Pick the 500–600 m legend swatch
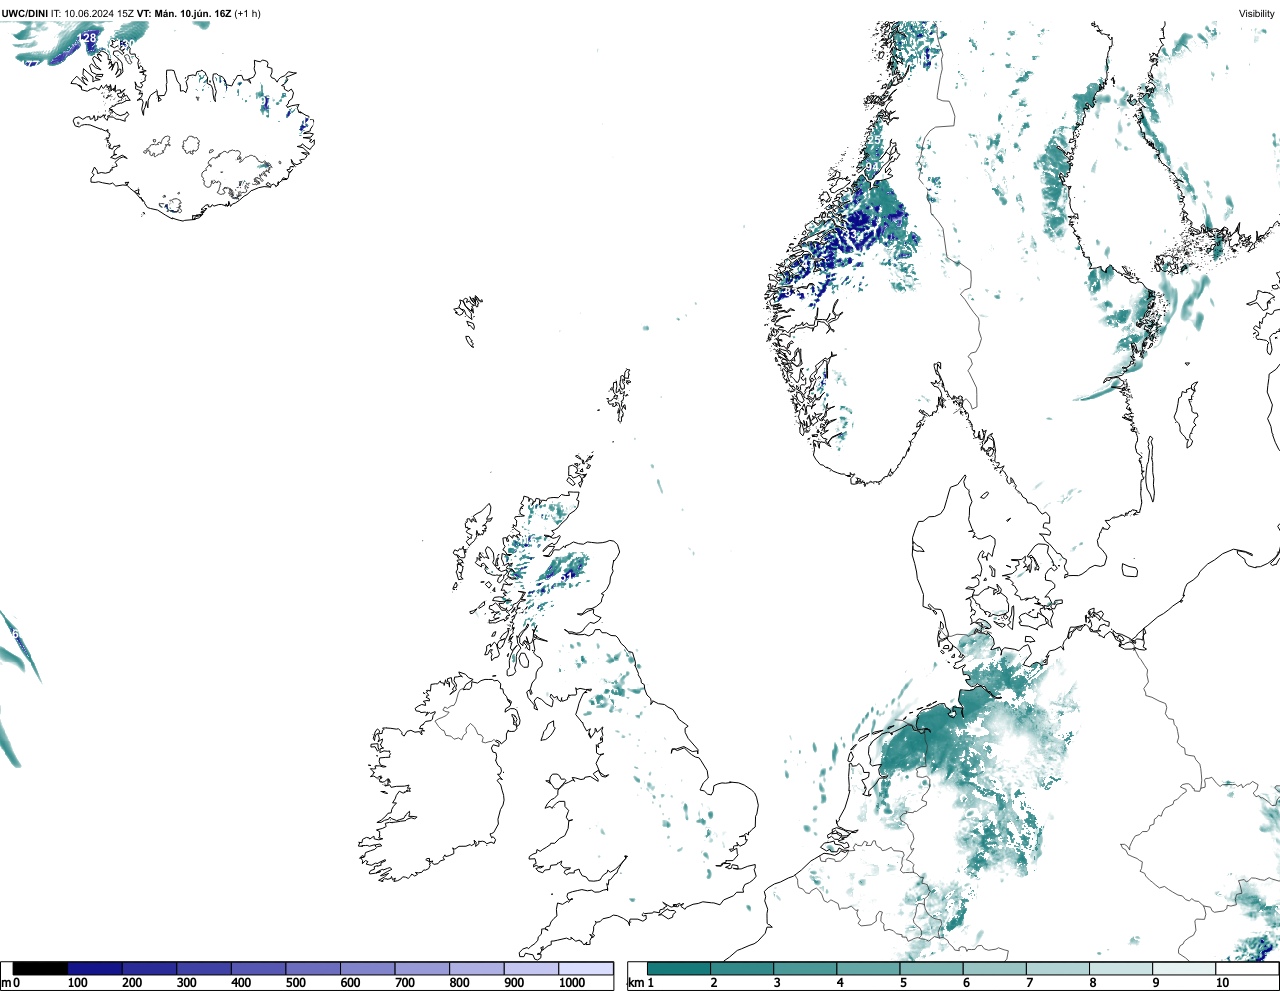The height and width of the screenshot is (991, 1280). 313,968
